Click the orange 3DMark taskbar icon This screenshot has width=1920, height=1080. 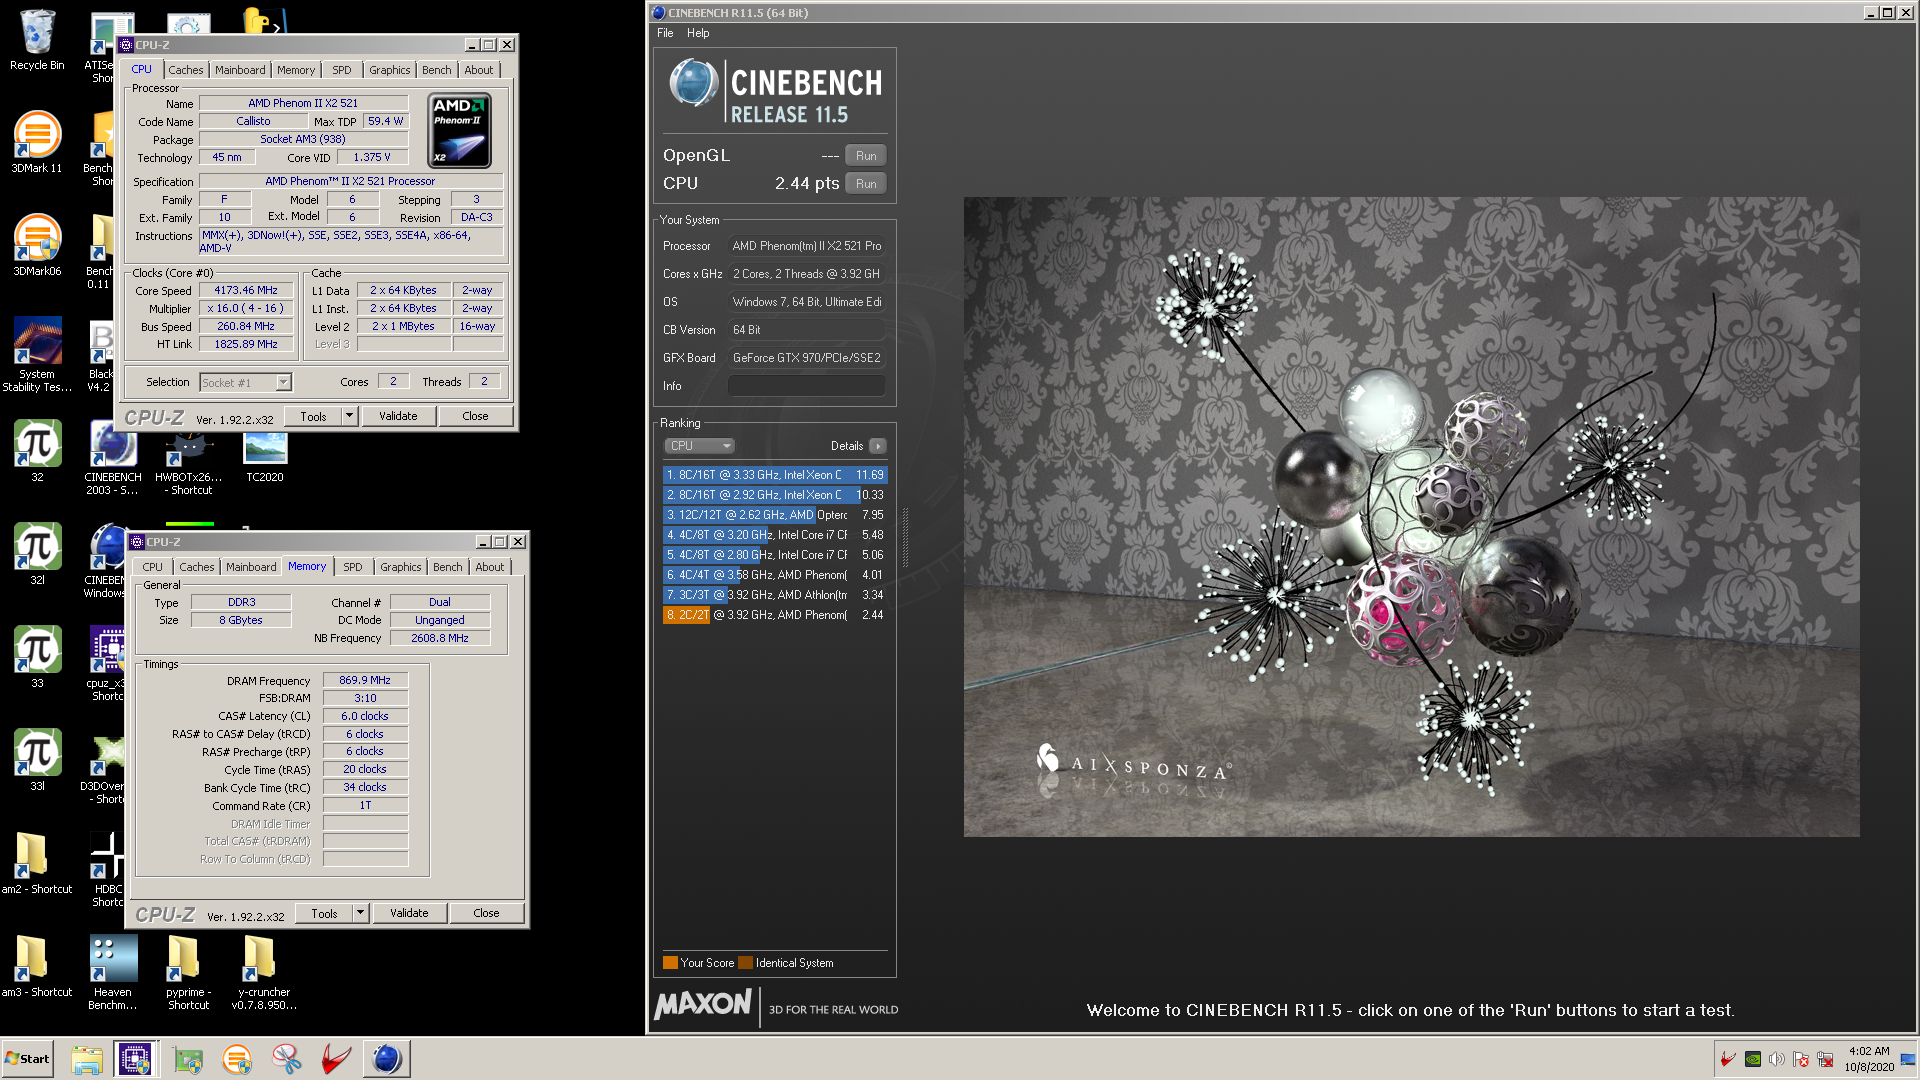(x=237, y=1059)
